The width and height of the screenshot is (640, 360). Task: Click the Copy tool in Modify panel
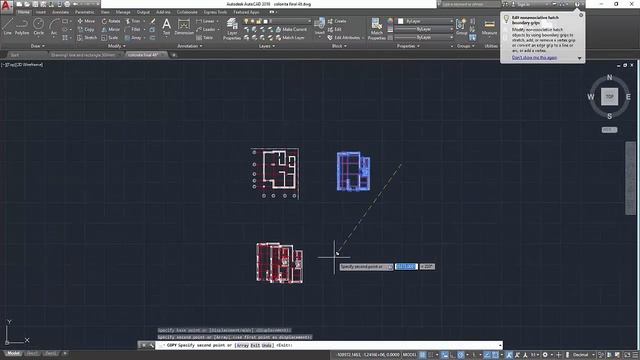tap(86, 29)
